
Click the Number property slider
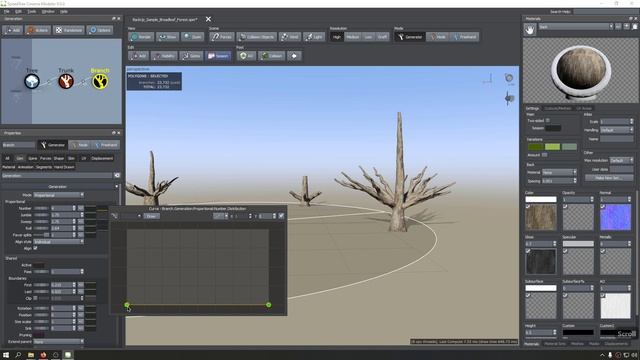(41, 208)
